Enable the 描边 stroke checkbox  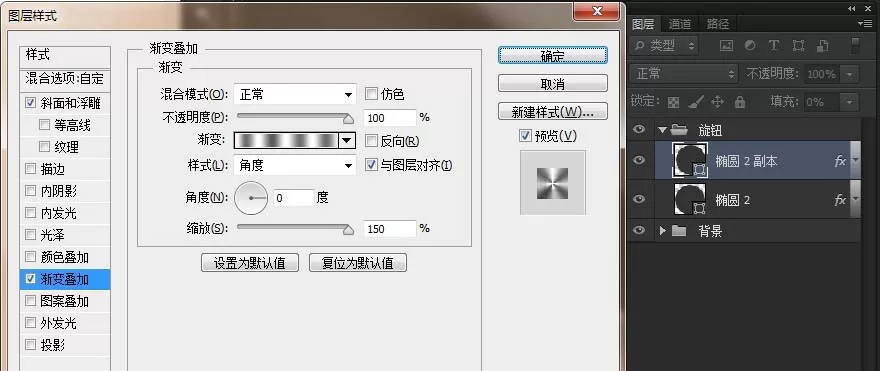(30, 169)
